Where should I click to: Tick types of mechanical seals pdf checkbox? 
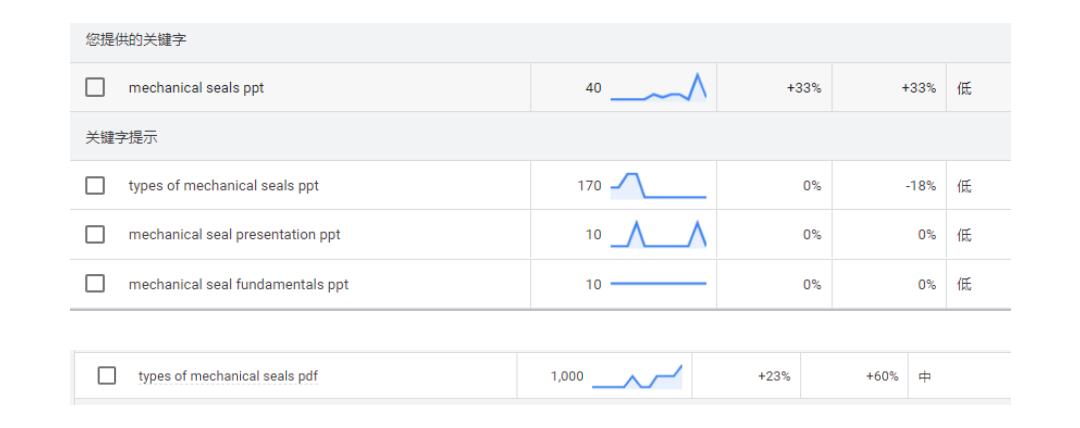107,376
